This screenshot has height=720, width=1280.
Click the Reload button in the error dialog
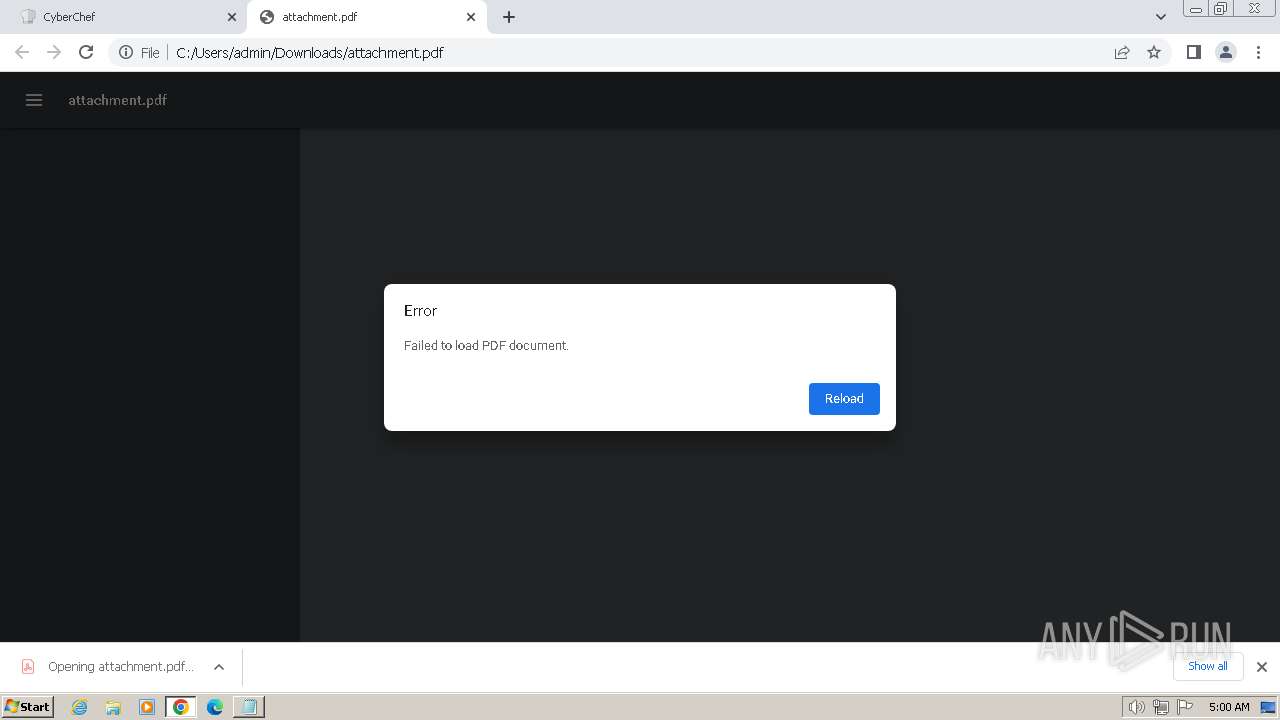coord(844,398)
